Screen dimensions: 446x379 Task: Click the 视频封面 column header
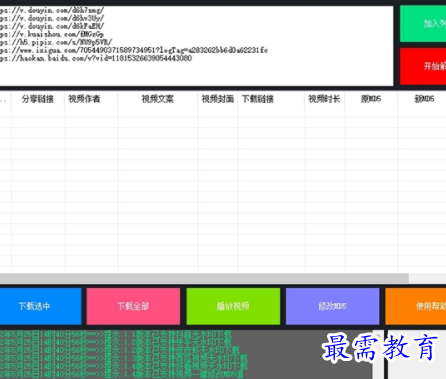tap(218, 99)
